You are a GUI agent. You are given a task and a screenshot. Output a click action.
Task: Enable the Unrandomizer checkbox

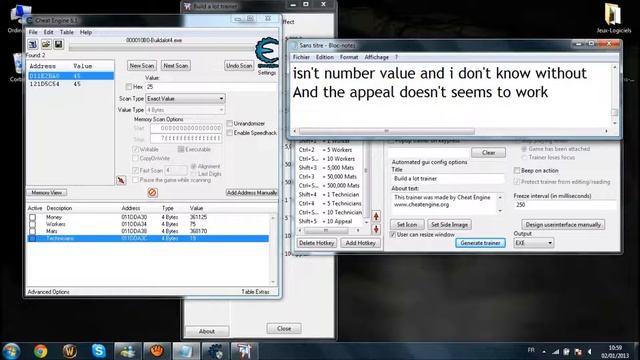[x=230, y=123]
